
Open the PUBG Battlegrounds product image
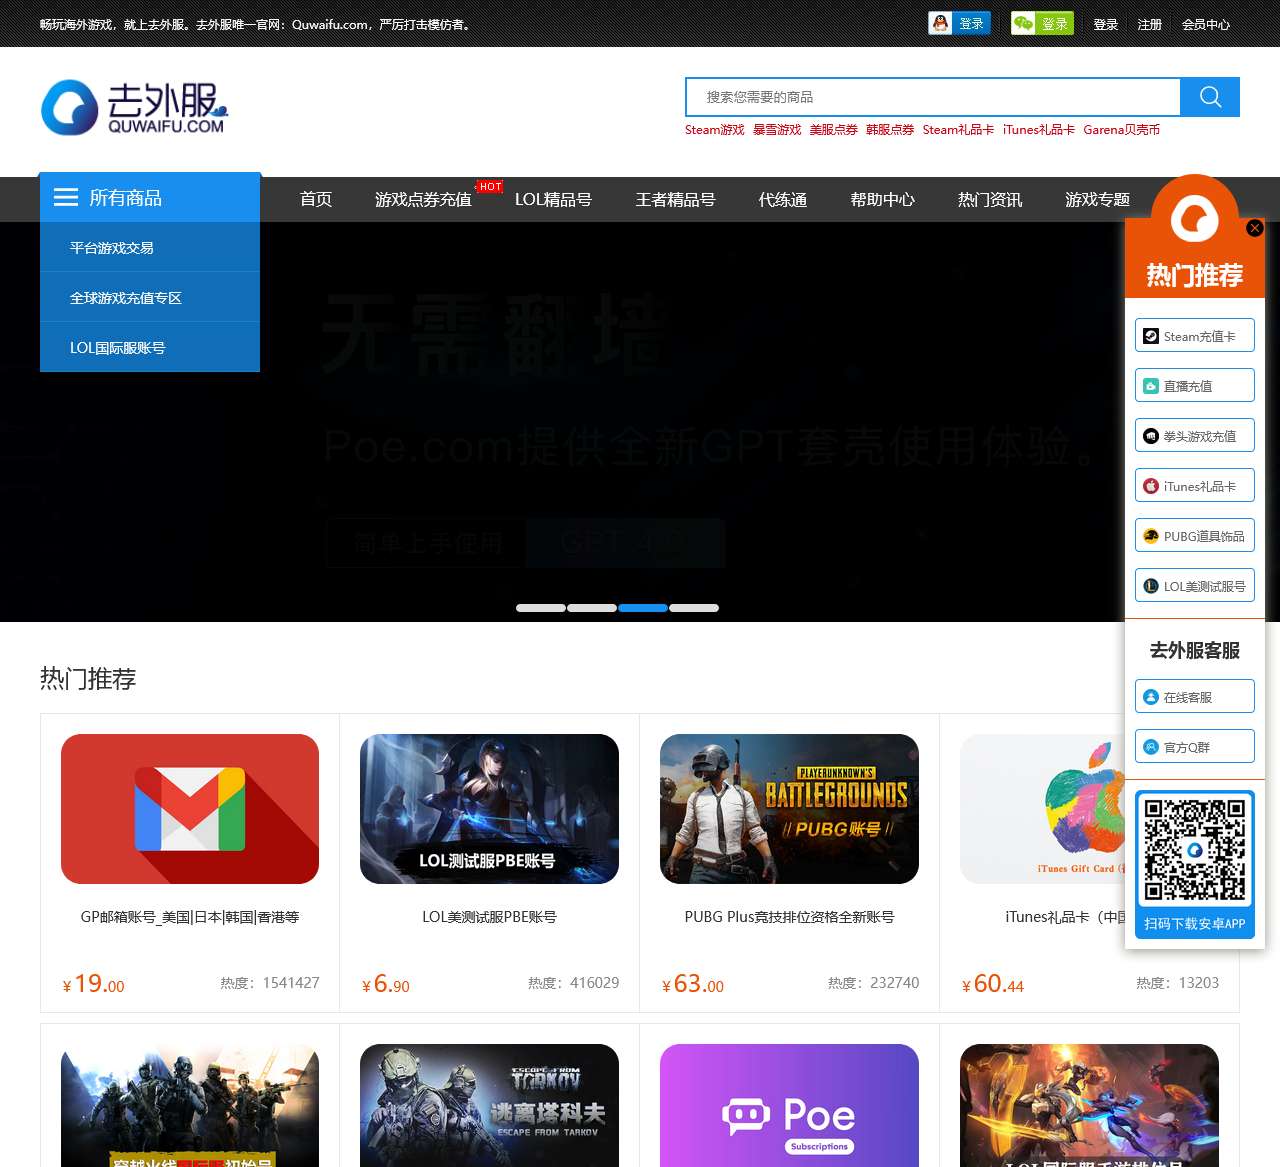tap(789, 809)
